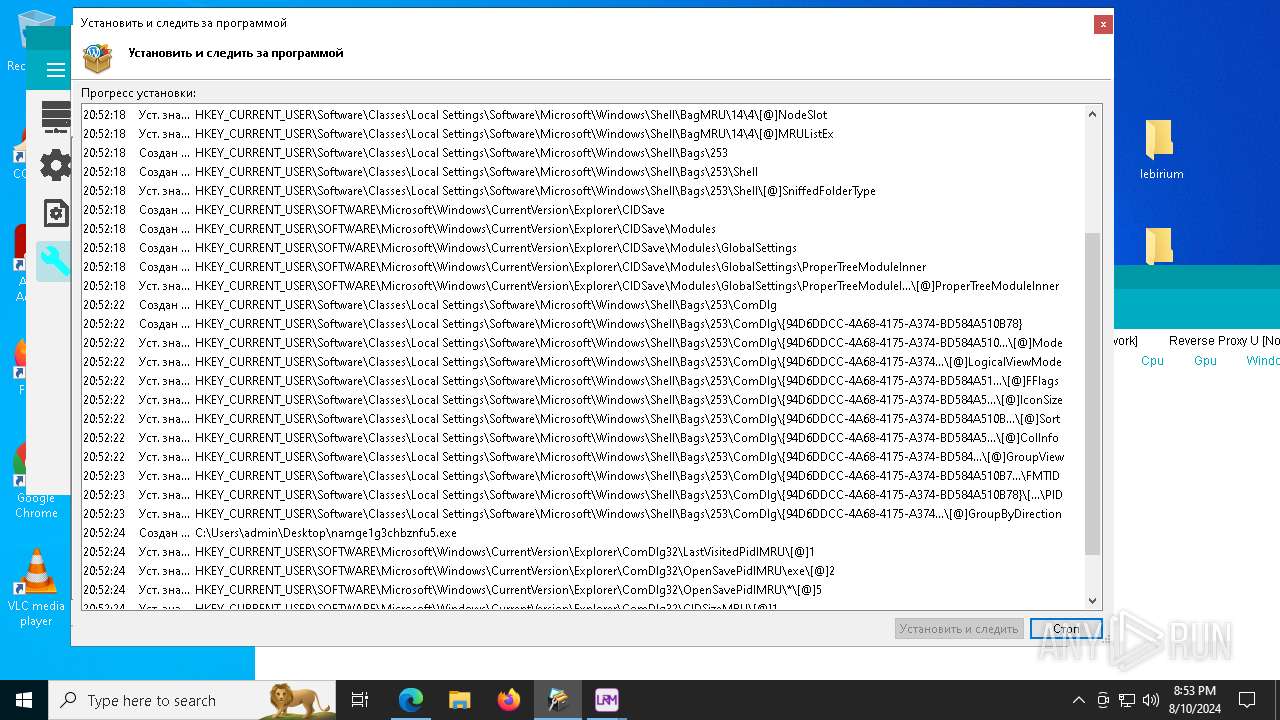Select the log row ending in [@]LogicalViewMode
The image size is (1280, 720).
pos(583,362)
